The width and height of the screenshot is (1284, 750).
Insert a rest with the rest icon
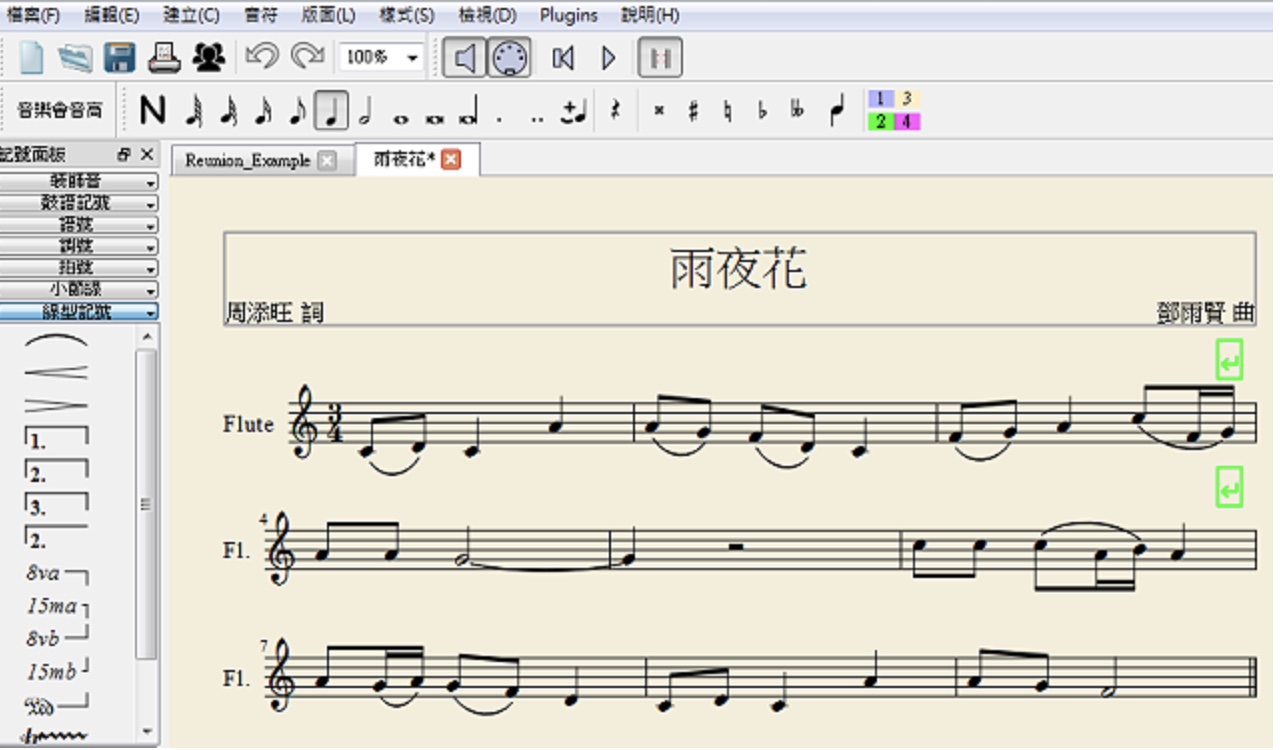615,111
